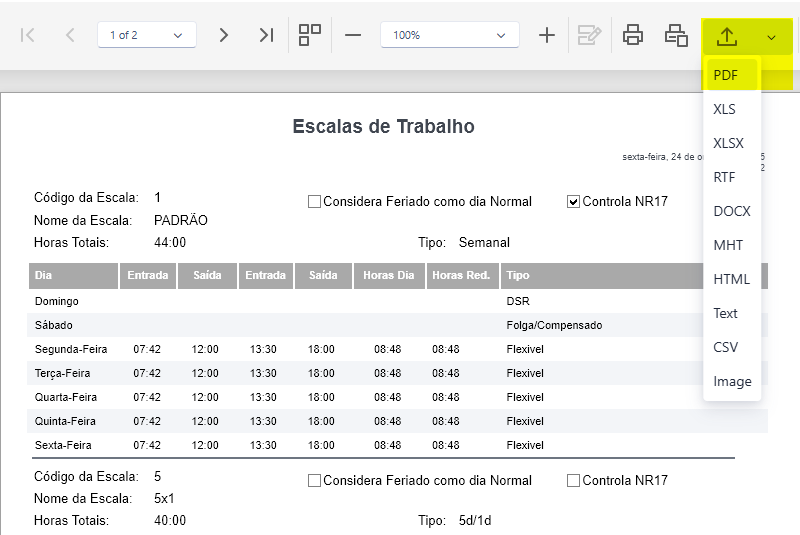The width and height of the screenshot is (800, 535).
Task: Click Sexta-Feira in the table
Action: [63, 445]
